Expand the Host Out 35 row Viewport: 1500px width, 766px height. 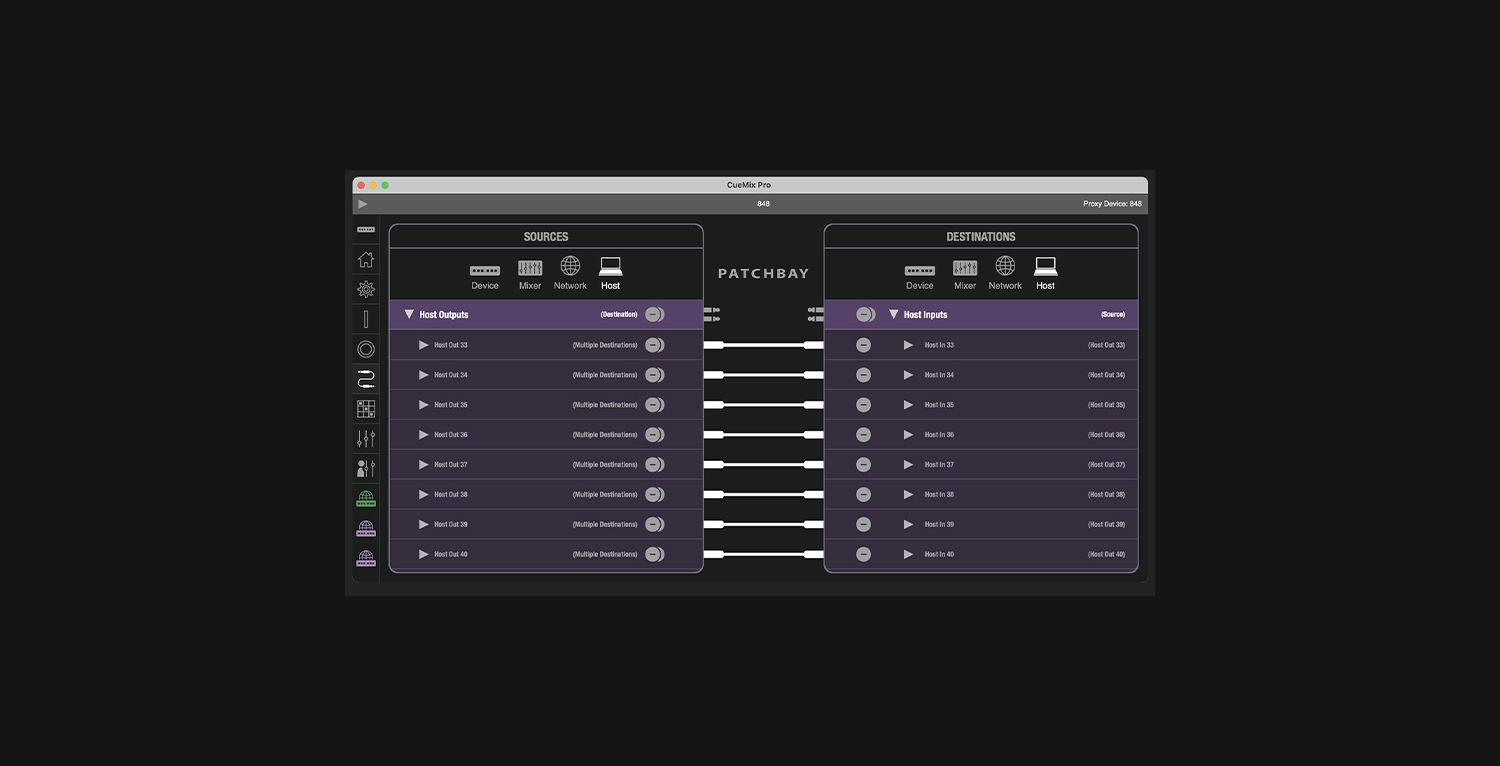click(x=424, y=405)
